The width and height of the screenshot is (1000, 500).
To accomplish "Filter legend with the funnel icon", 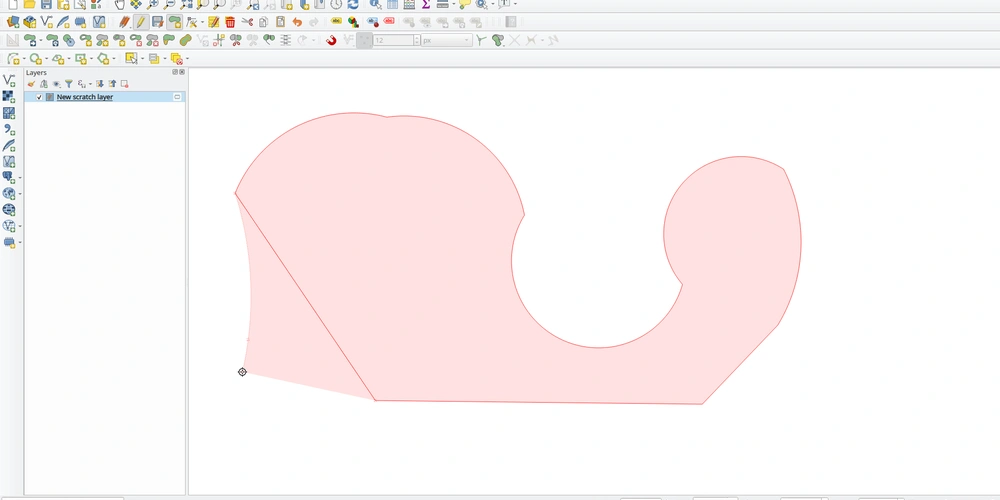I will coord(68,84).
